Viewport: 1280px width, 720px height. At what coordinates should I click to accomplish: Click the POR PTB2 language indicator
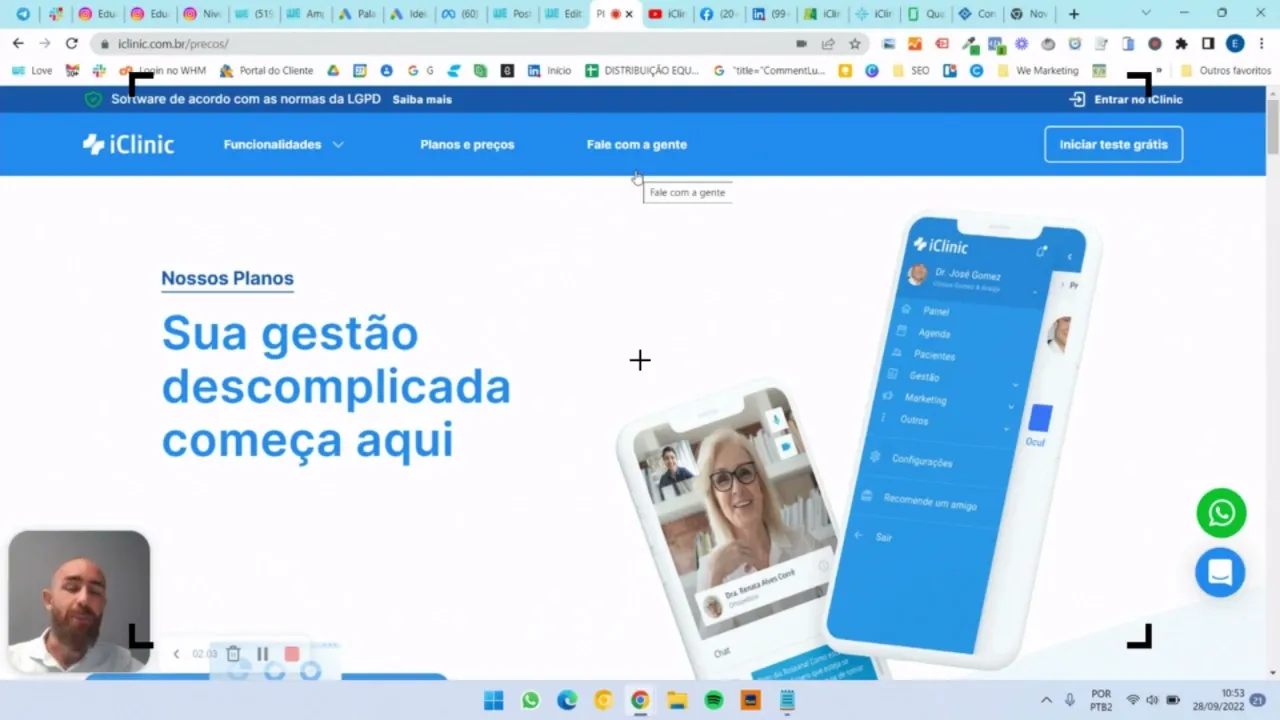tap(1101, 700)
